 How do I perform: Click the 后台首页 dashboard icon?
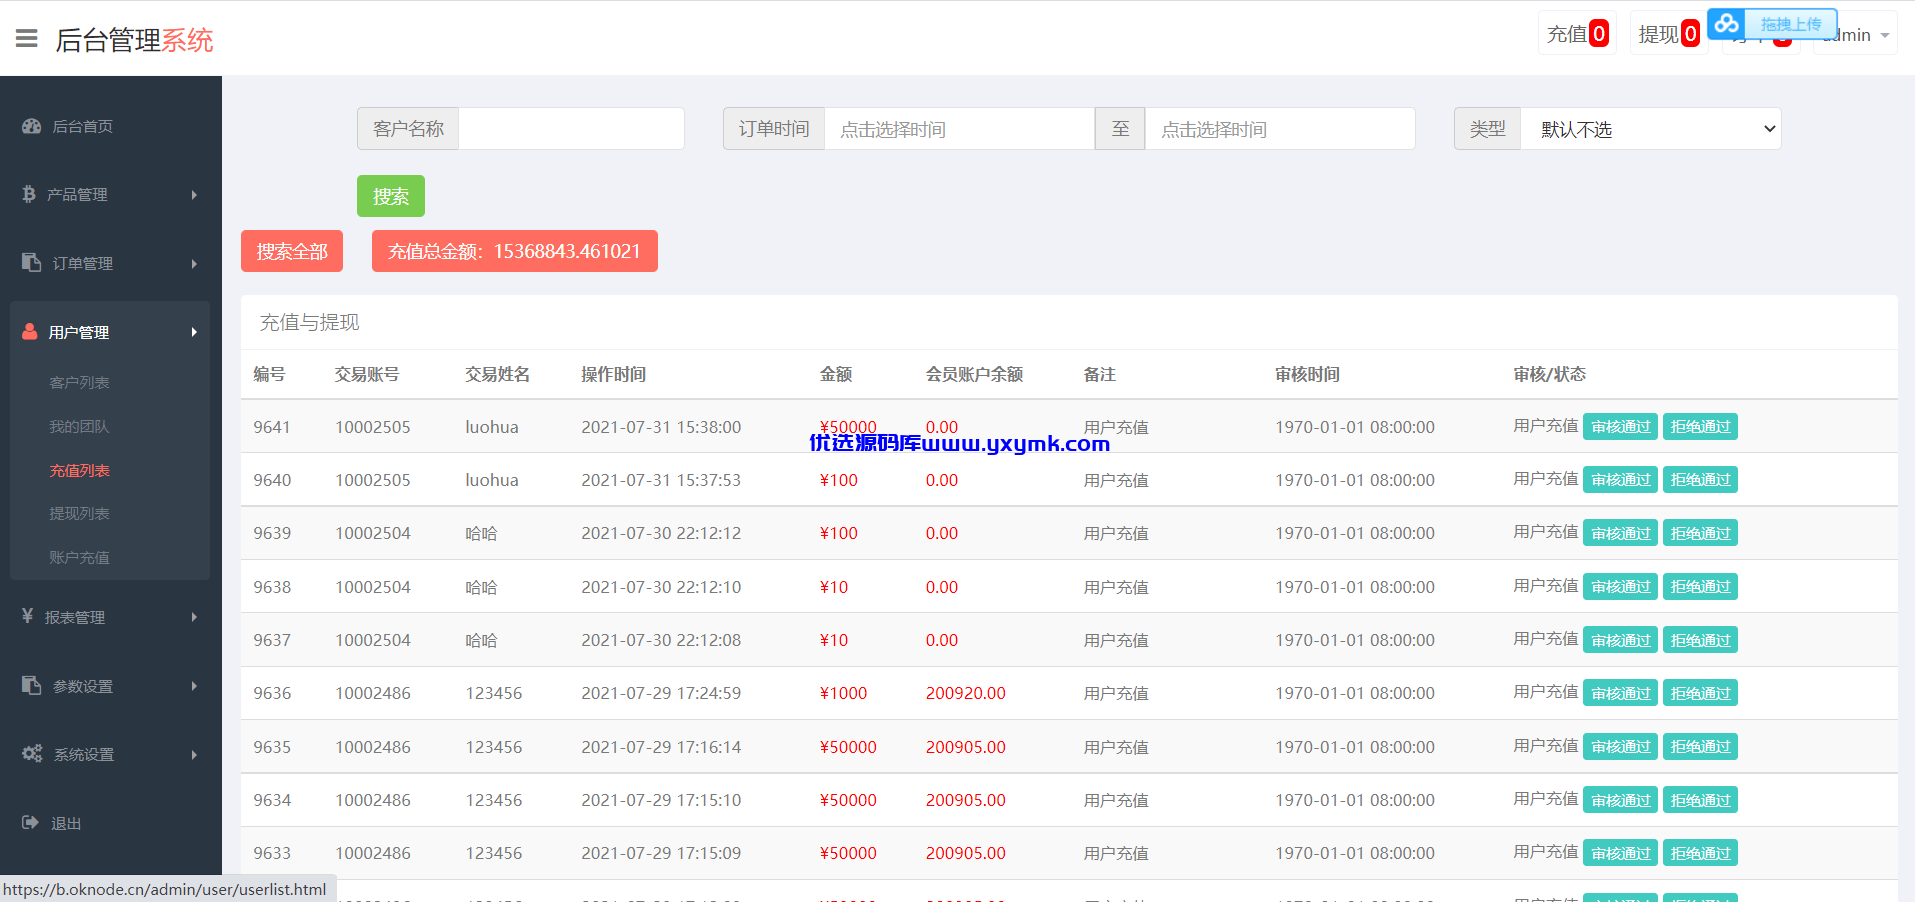[32, 126]
